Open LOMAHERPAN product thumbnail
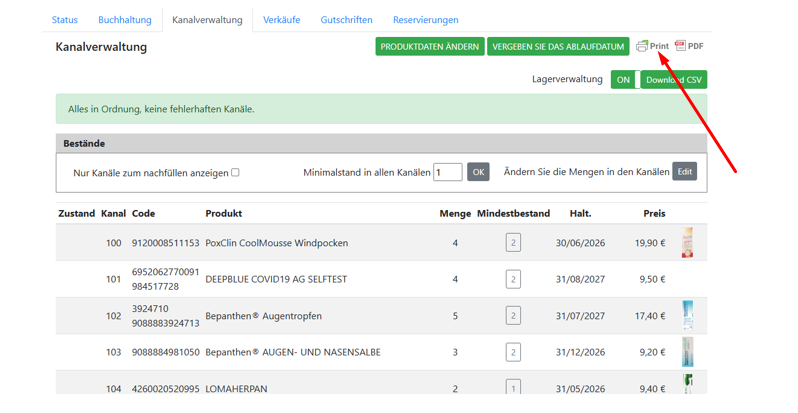 click(688, 384)
